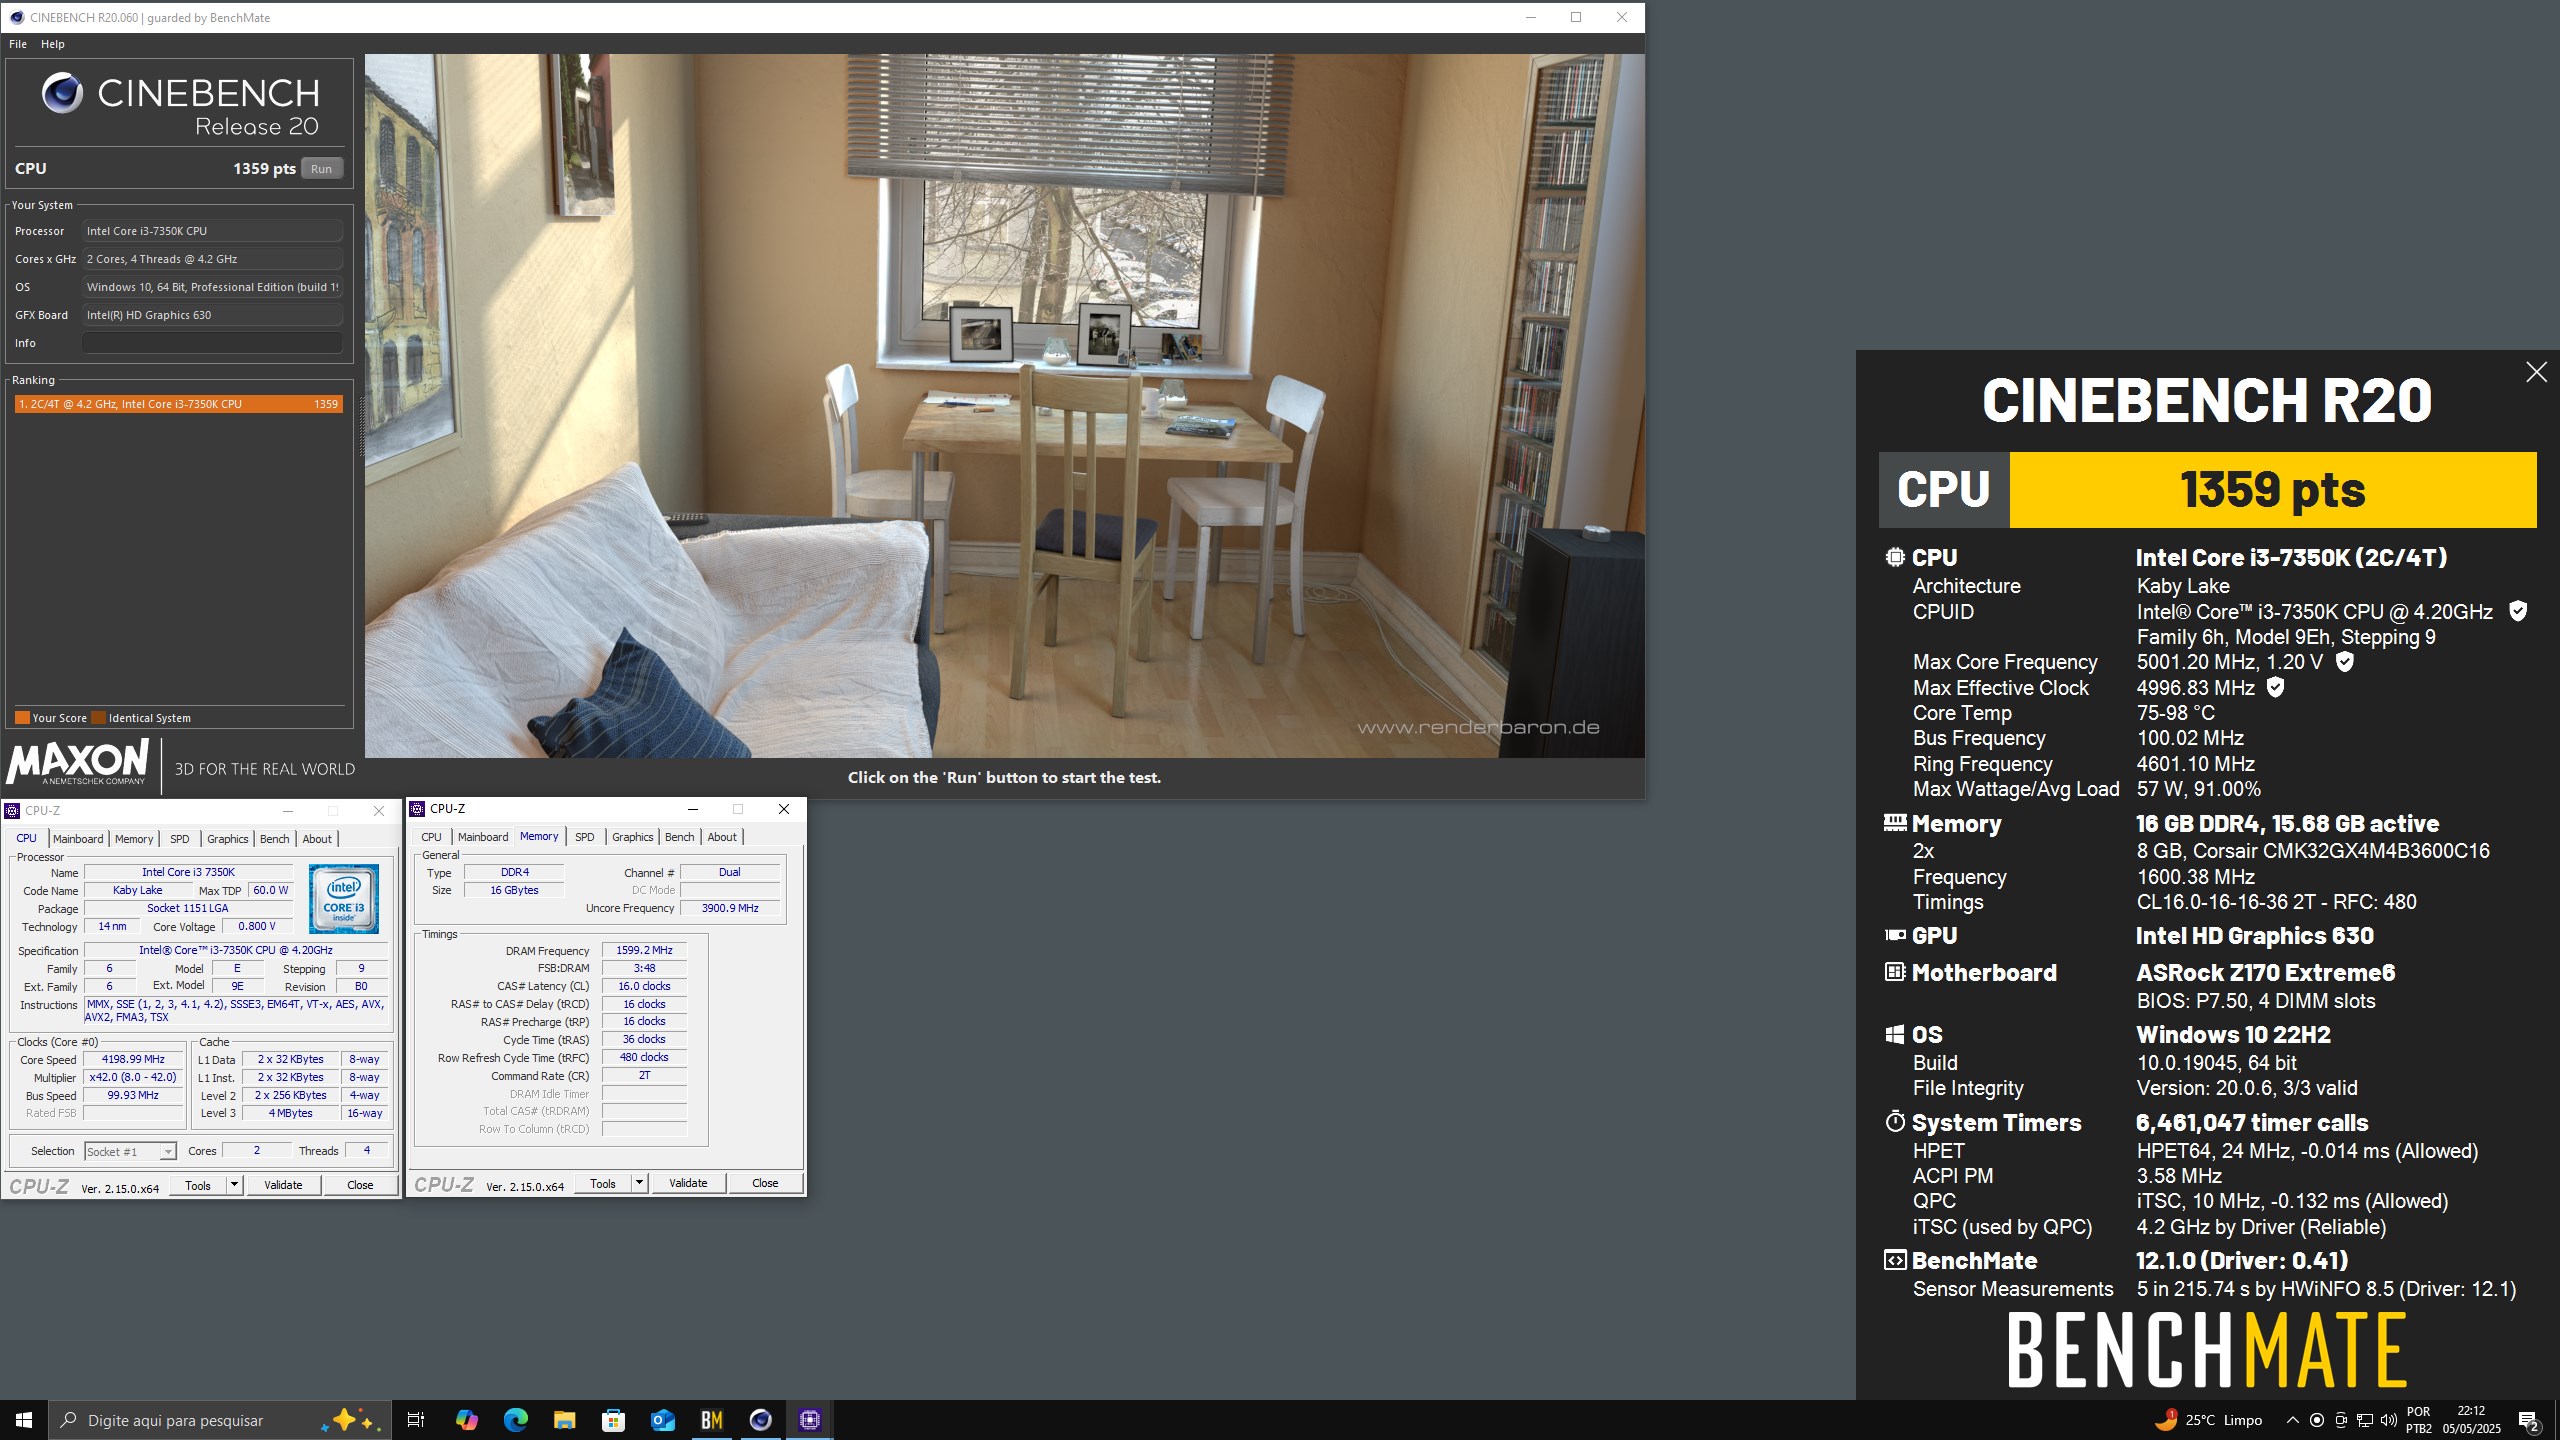Click Close button in left CPU-Z
This screenshot has height=1440, width=2560.
coord(360,1185)
